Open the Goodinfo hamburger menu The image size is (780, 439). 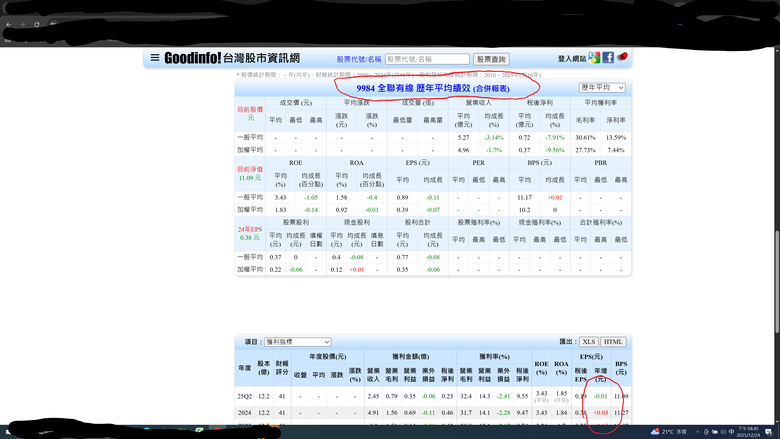(155, 58)
